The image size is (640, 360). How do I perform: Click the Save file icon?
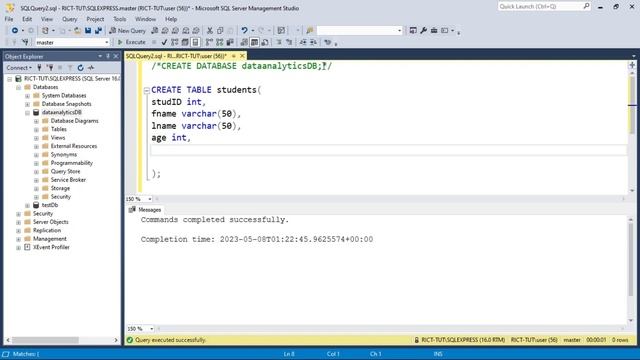(88, 31)
